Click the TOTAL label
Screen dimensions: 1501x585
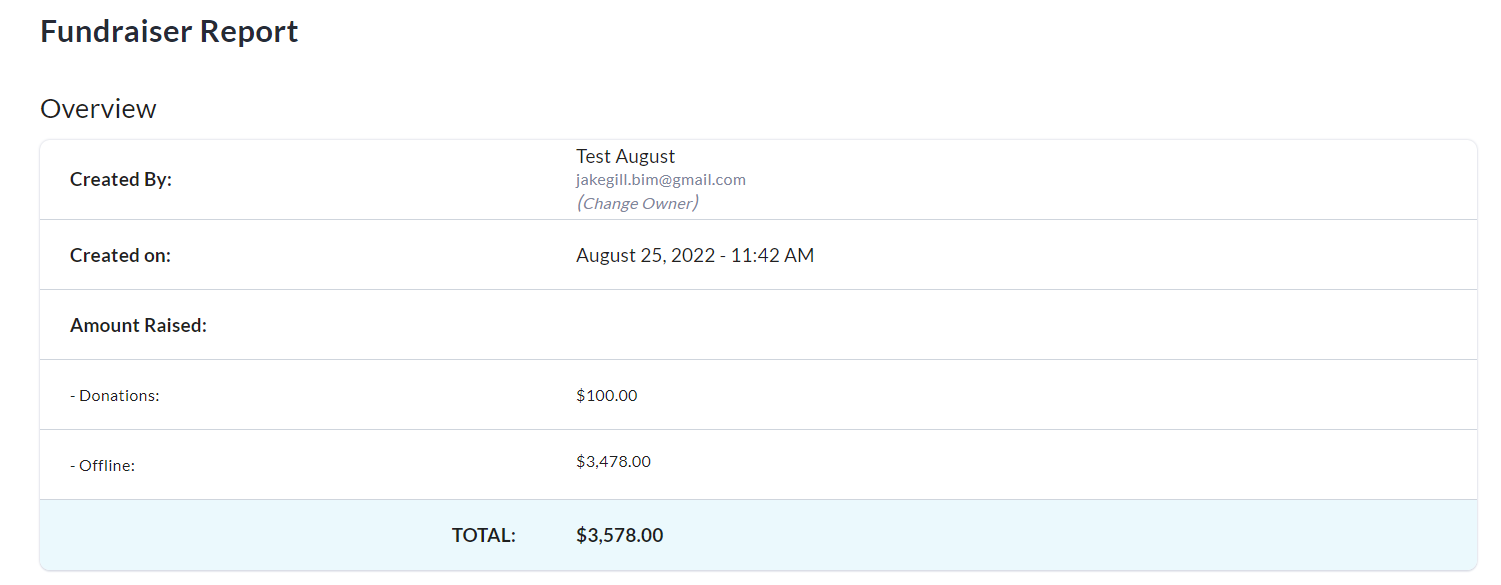point(483,535)
